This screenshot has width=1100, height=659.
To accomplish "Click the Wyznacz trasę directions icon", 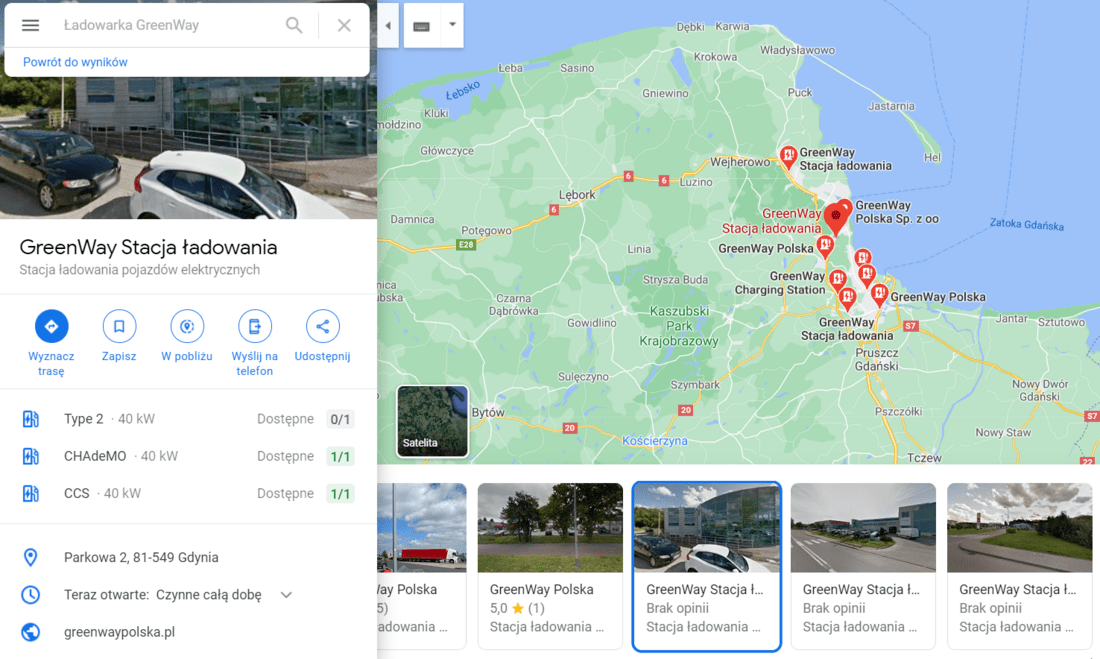I will pyautogui.click(x=51, y=326).
